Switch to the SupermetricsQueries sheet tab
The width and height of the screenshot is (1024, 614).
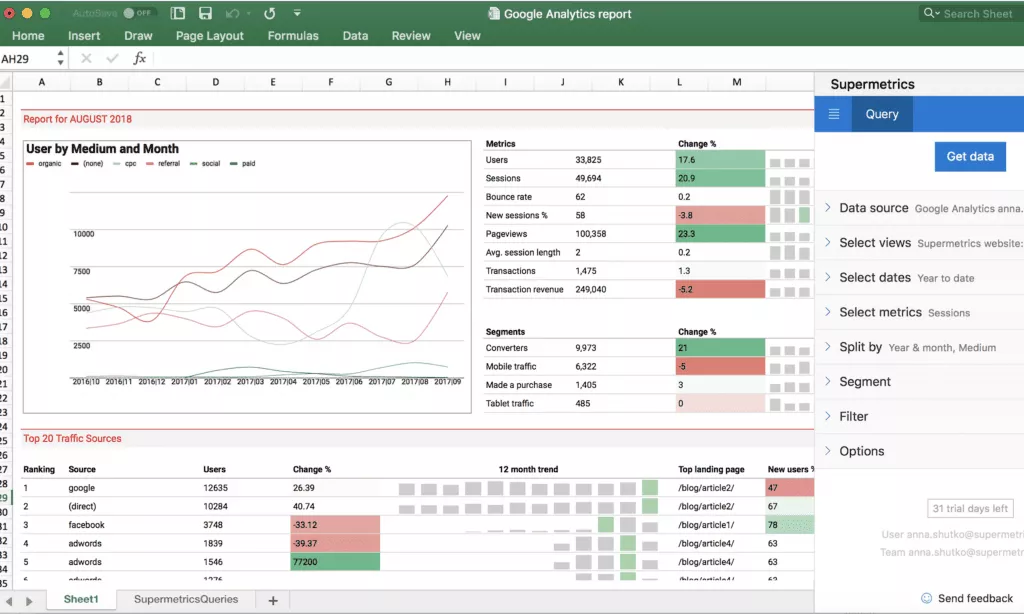tap(186, 599)
